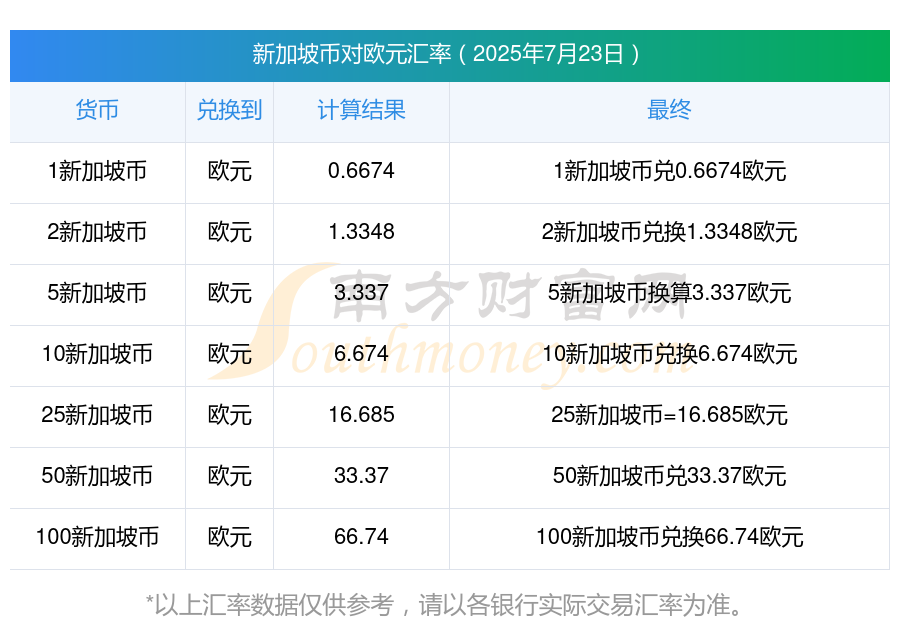
Task: Select the 50新加坡币 cell
Action: (x=97, y=476)
